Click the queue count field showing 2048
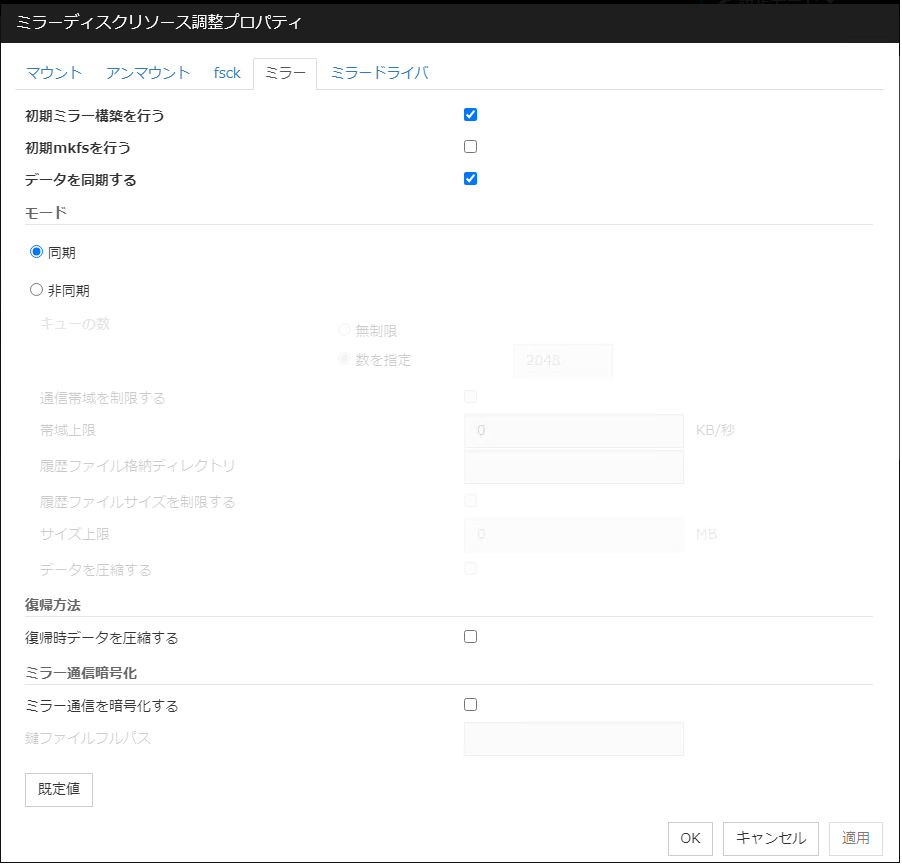902x866 pixels. tap(562, 361)
